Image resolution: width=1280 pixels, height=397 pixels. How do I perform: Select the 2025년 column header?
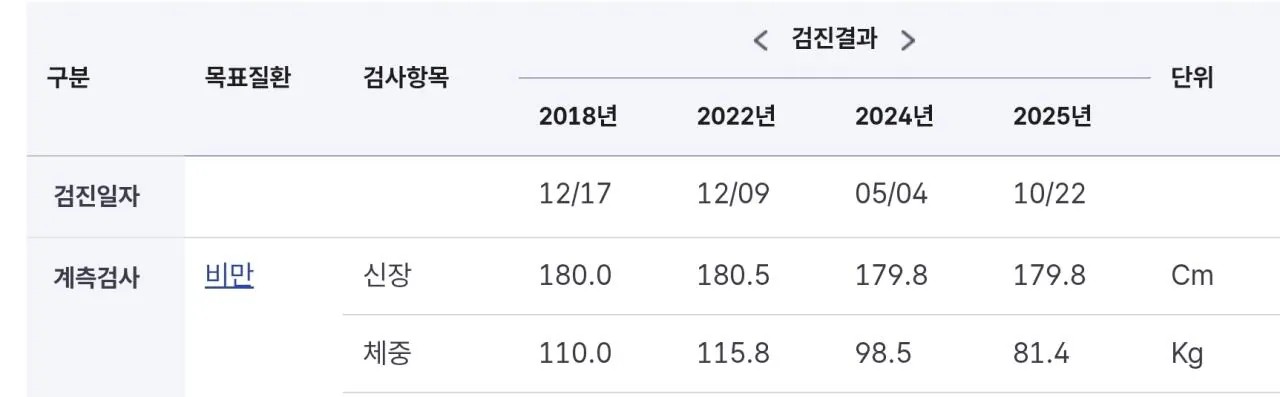click(1052, 116)
